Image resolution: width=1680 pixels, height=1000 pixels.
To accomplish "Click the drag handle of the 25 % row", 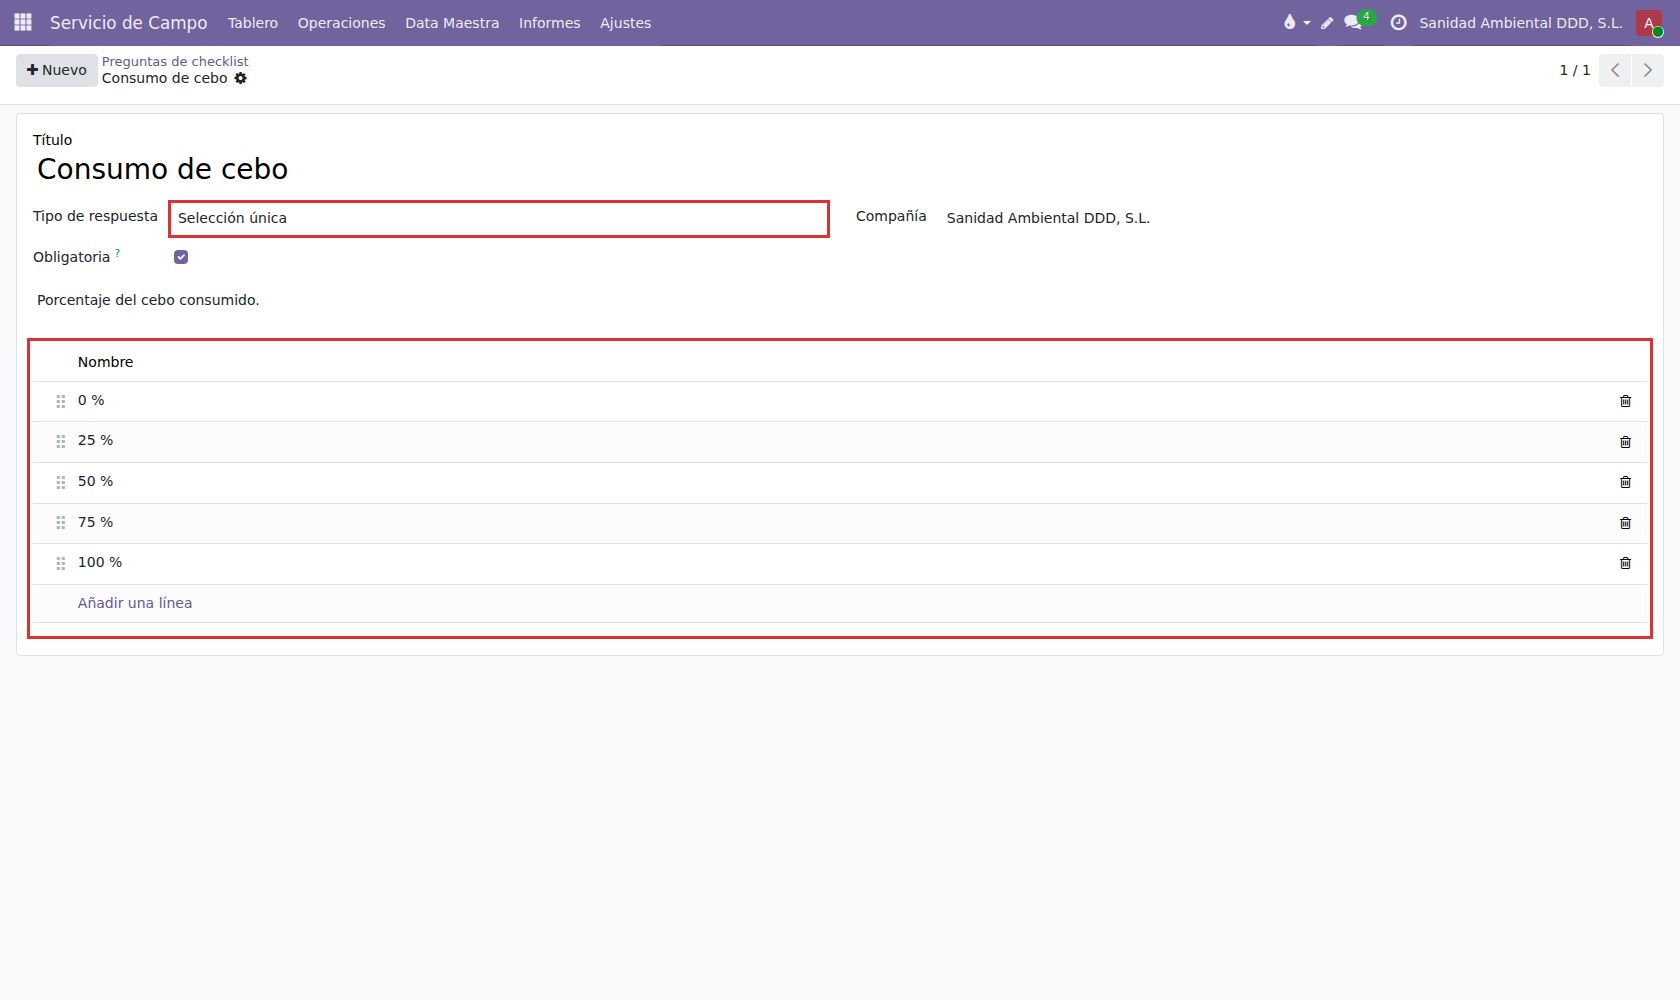I will click(x=61, y=441).
